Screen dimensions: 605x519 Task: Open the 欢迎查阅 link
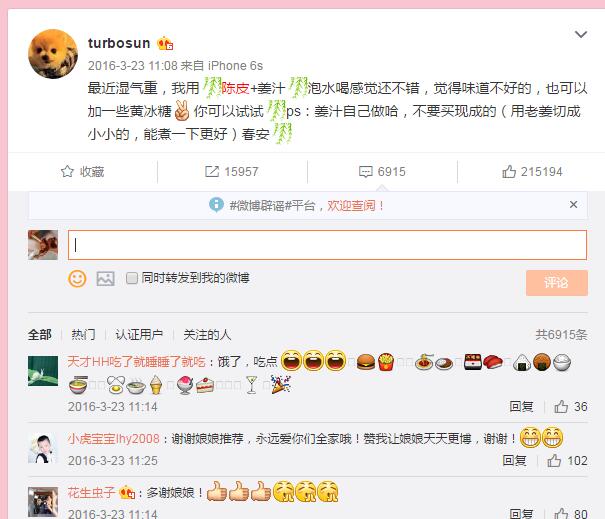tap(351, 206)
